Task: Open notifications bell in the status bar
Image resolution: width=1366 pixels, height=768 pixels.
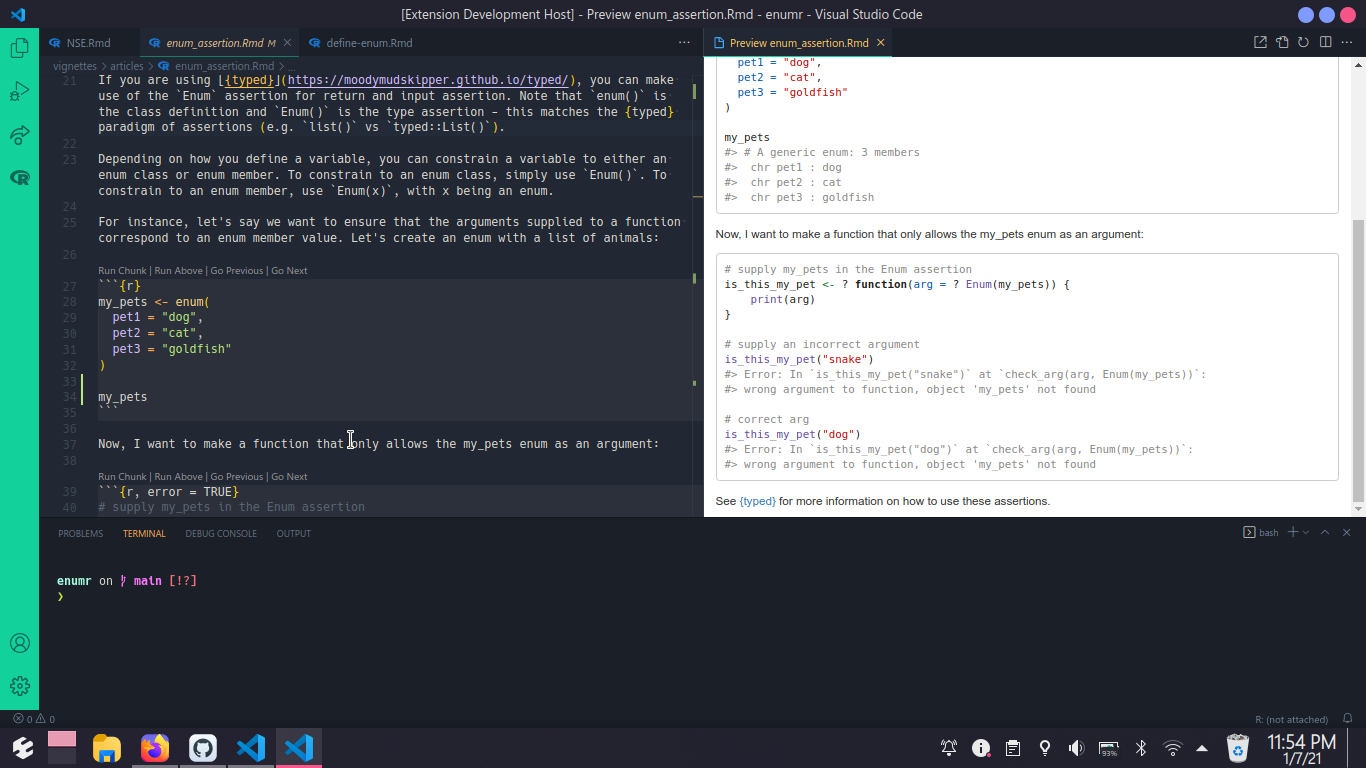Action: coord(1347,719)
